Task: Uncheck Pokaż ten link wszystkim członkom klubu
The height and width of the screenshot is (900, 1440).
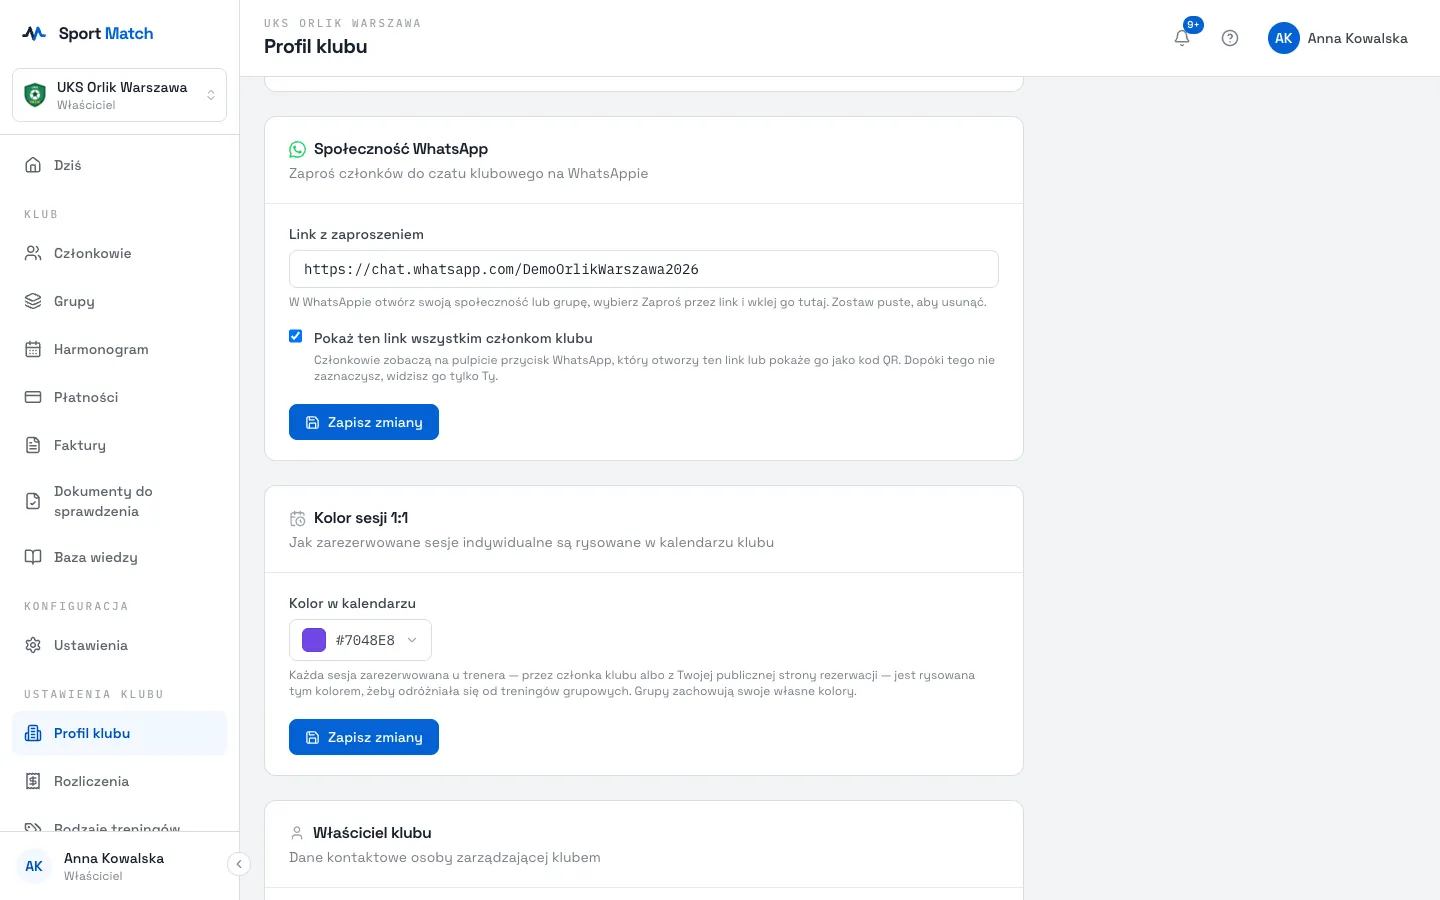Action: (x=296, y=336)
